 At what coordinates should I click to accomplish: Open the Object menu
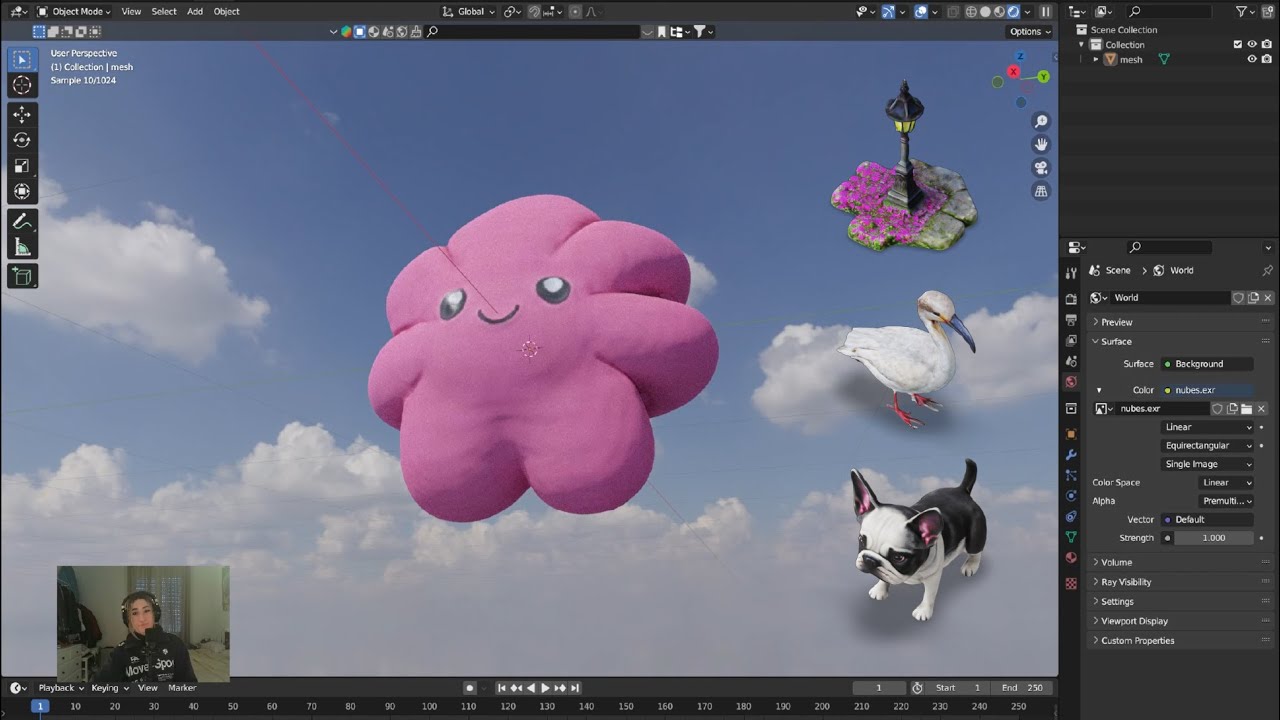pyautogui.click(x=227, y=12)
